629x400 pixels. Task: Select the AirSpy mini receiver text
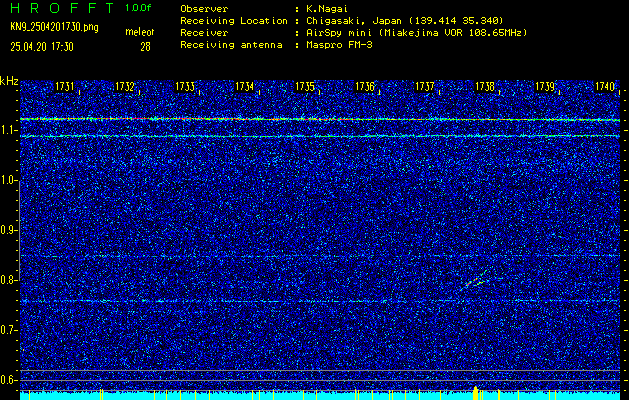(416, 33)
